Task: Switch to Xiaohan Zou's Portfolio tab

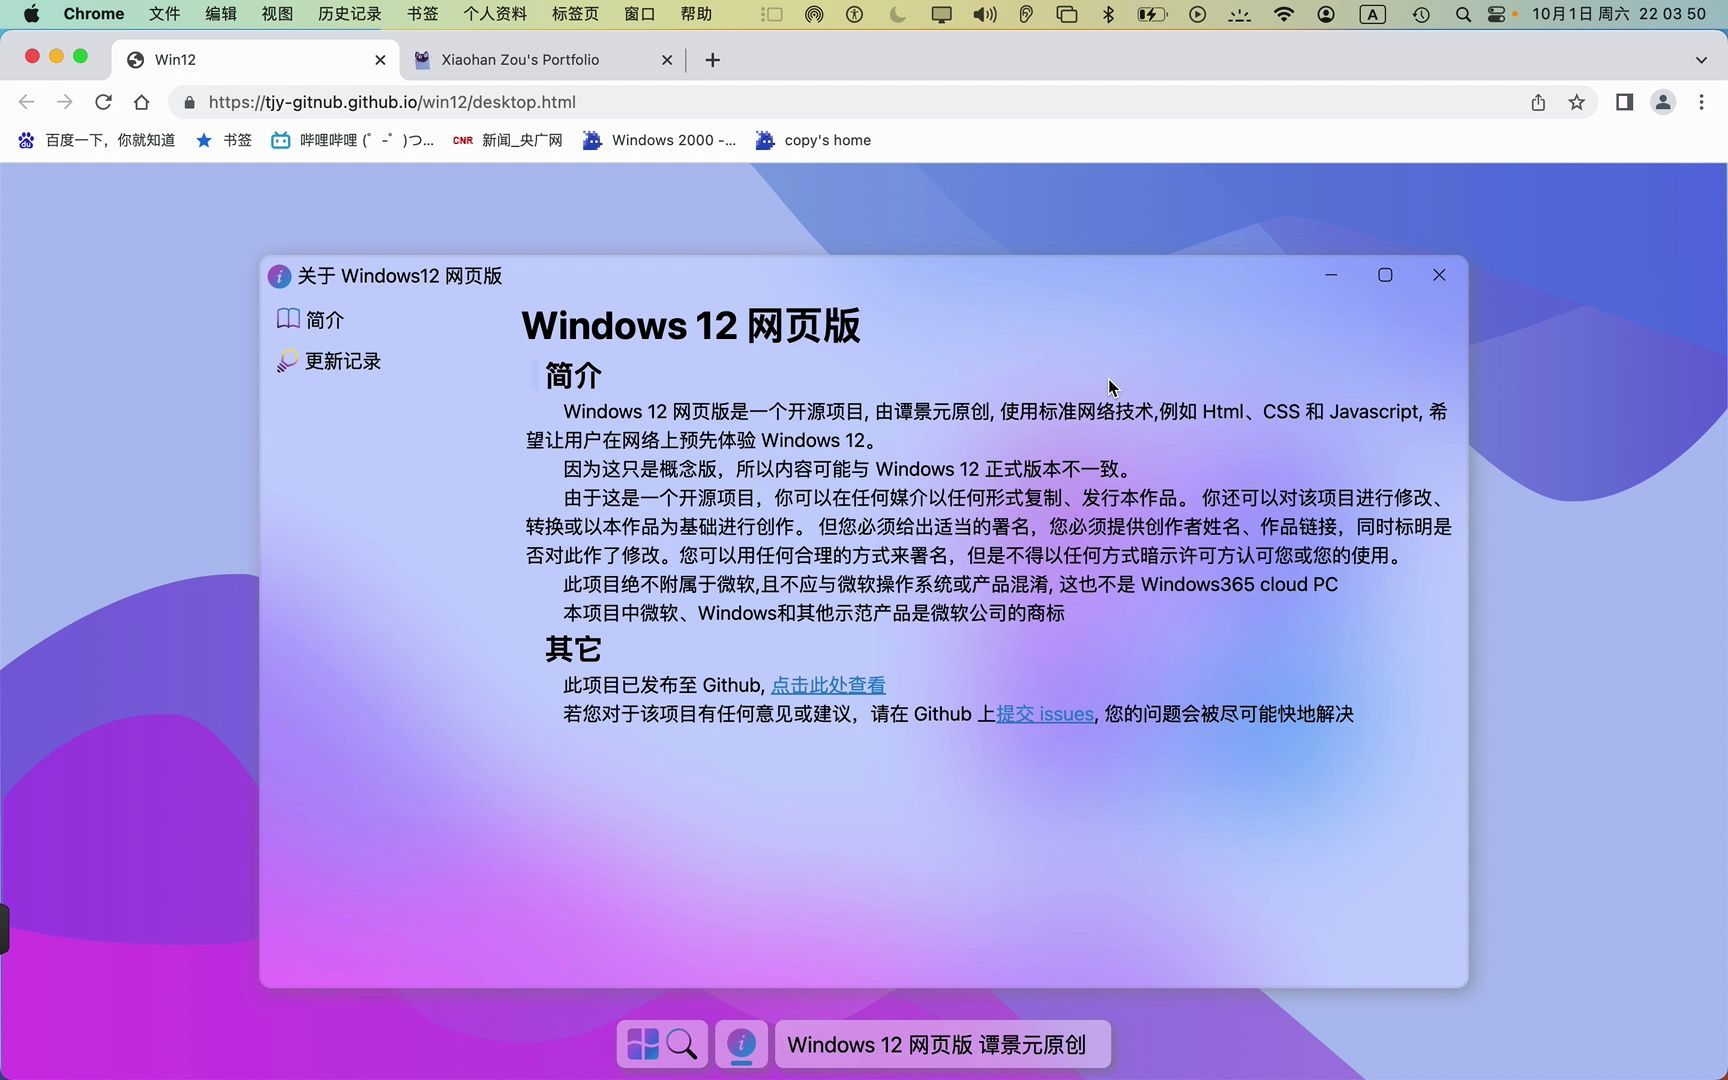Action: click(x=543, y=60)
